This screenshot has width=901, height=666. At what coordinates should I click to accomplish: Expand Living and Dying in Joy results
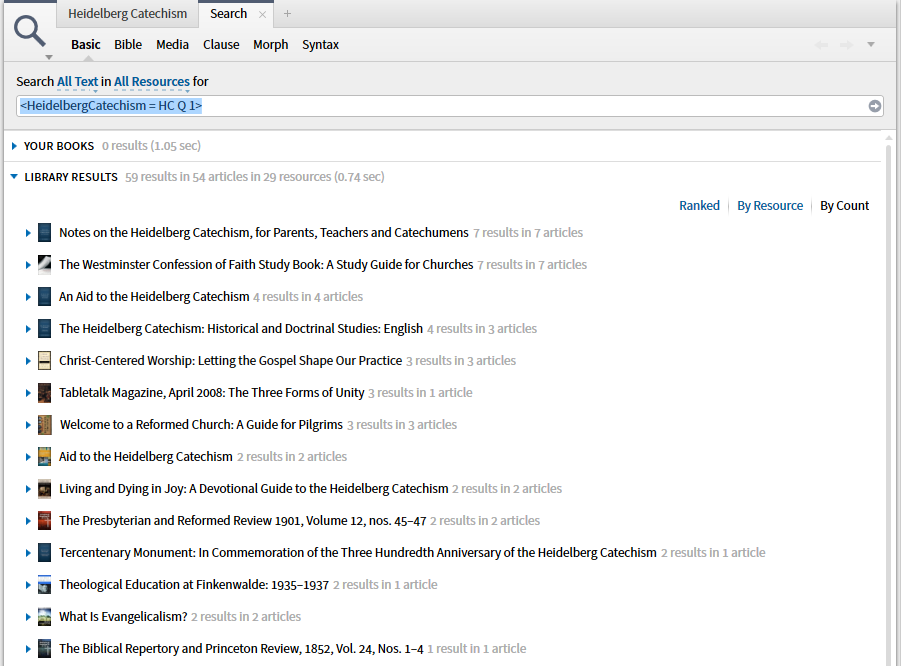pyautogui.click(x=28, y=489)
